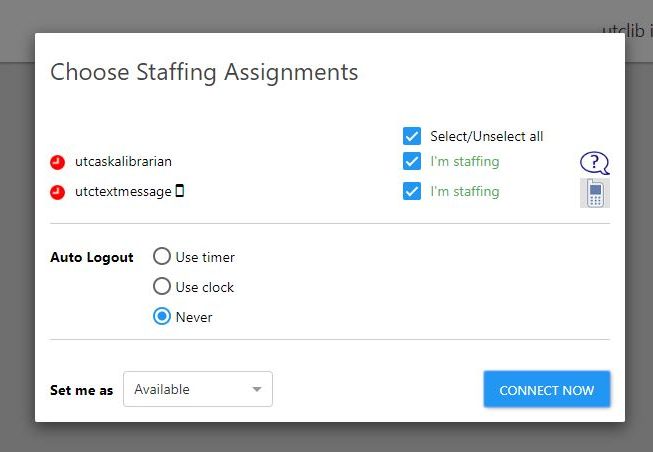Open the Set me as Available dropdown
653x452 pixels.
[197, 389]
